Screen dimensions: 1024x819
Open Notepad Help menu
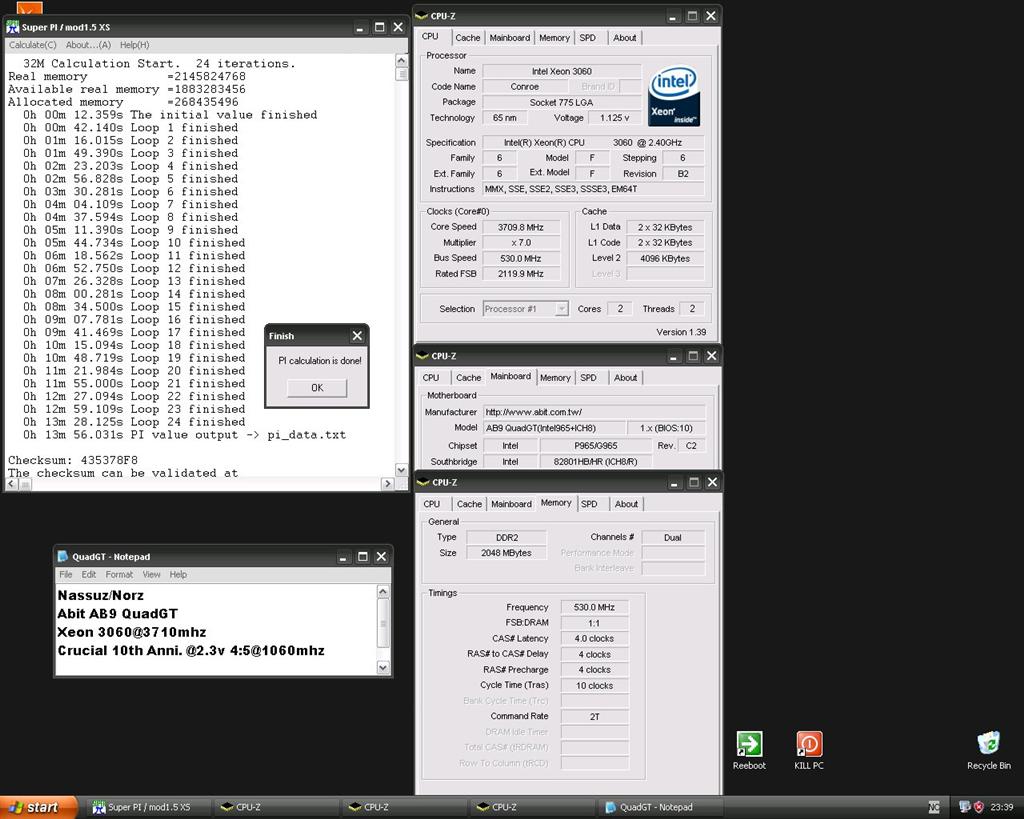pyautogui.click(x=178, y=575)
